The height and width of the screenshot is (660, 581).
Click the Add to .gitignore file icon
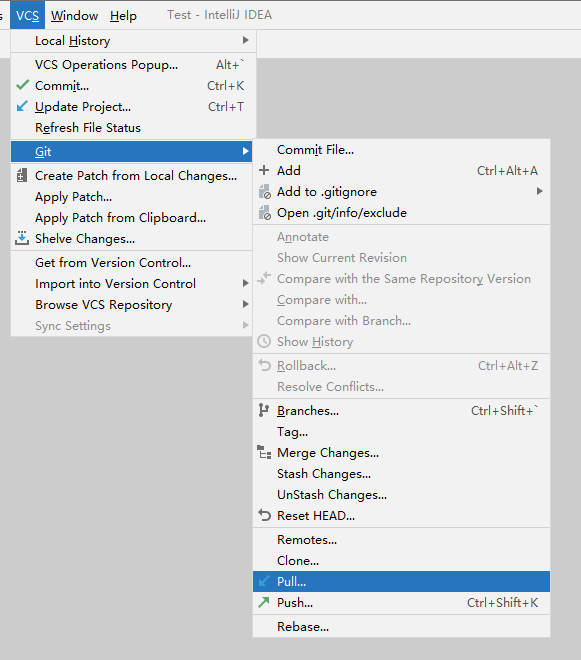click(x=264, y=192)
